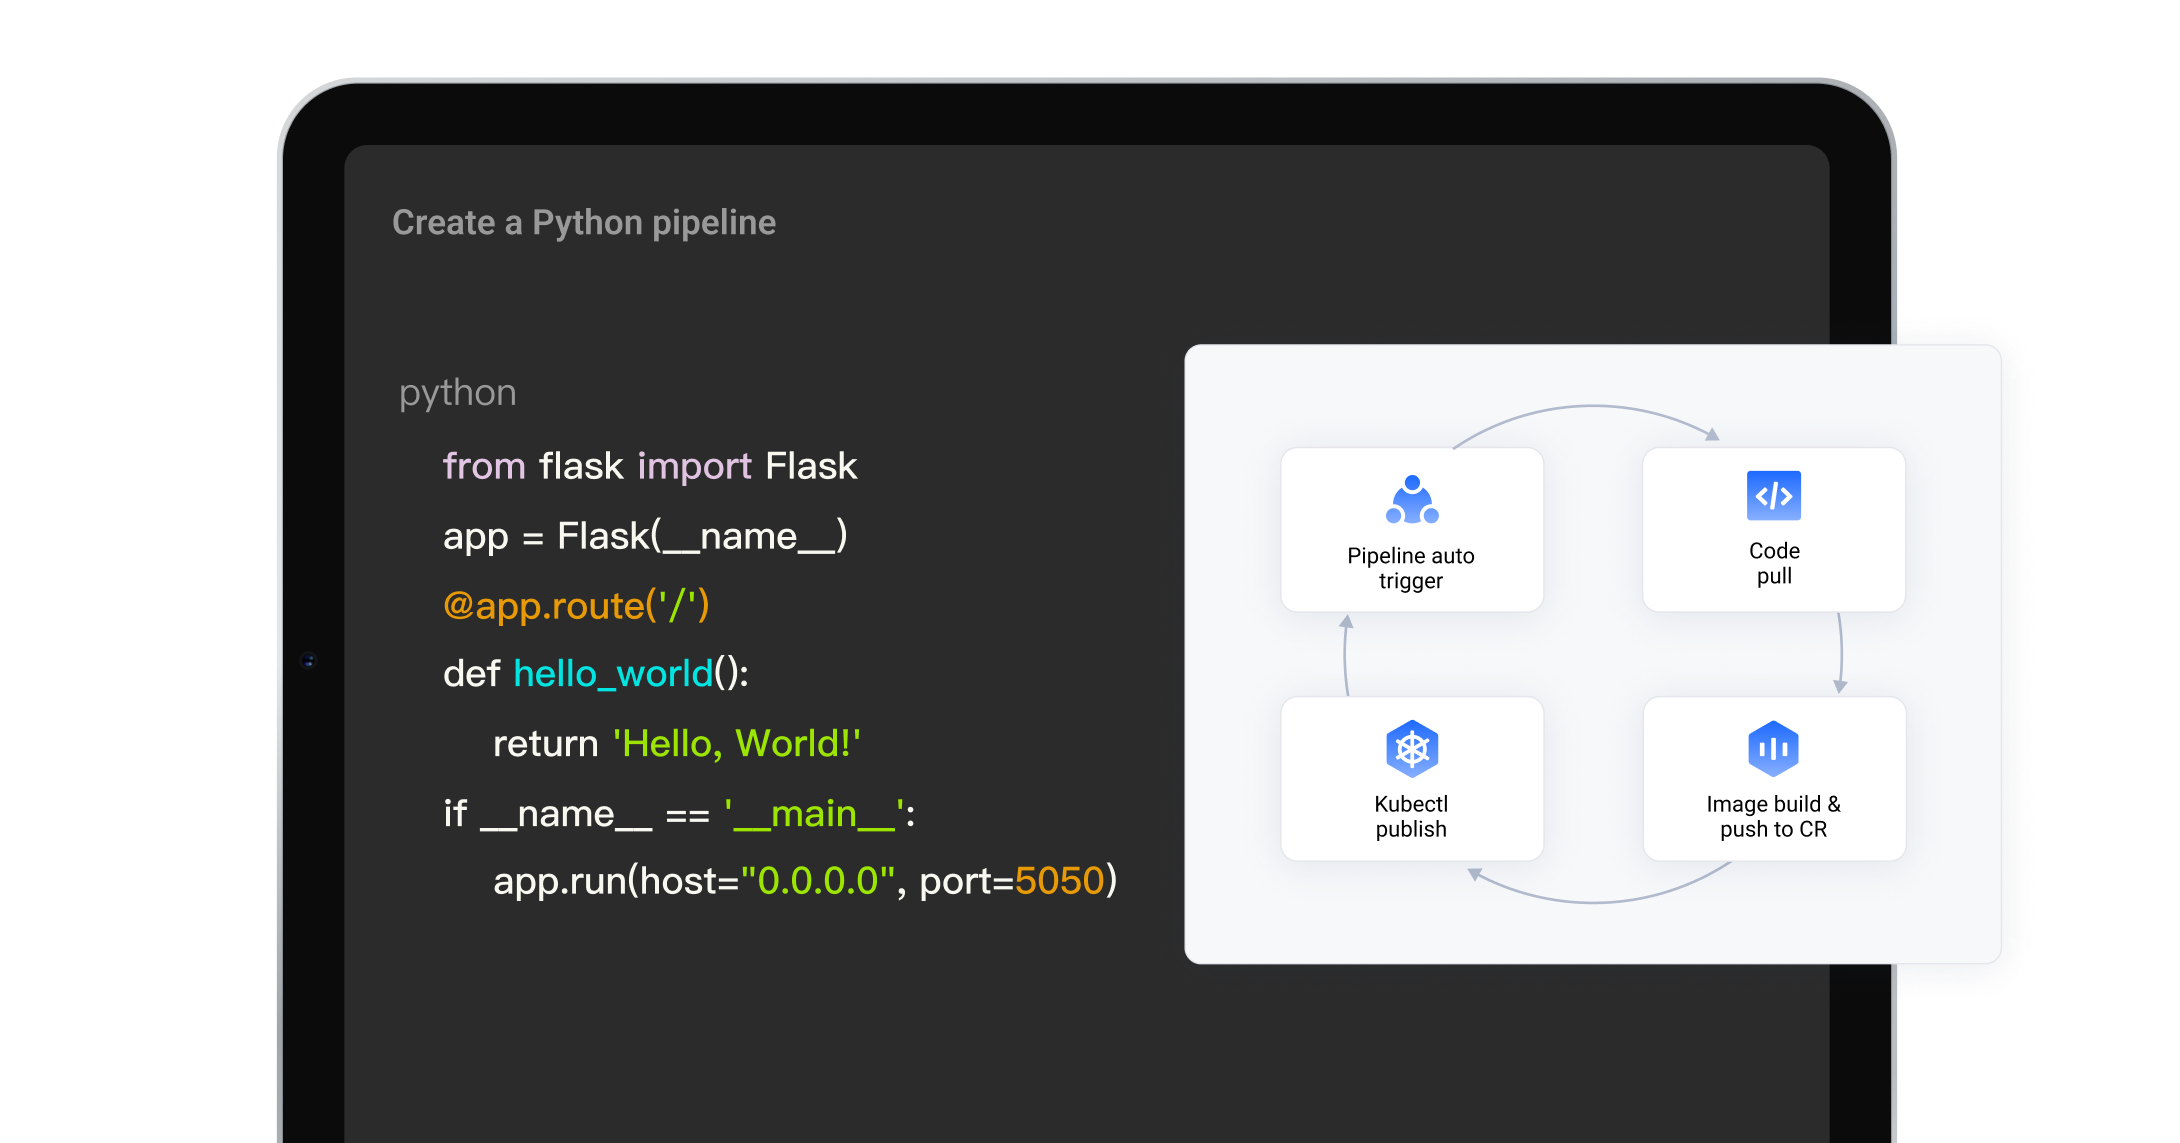Select 'Image build & push to CR' label

[x=1773, y=816]
